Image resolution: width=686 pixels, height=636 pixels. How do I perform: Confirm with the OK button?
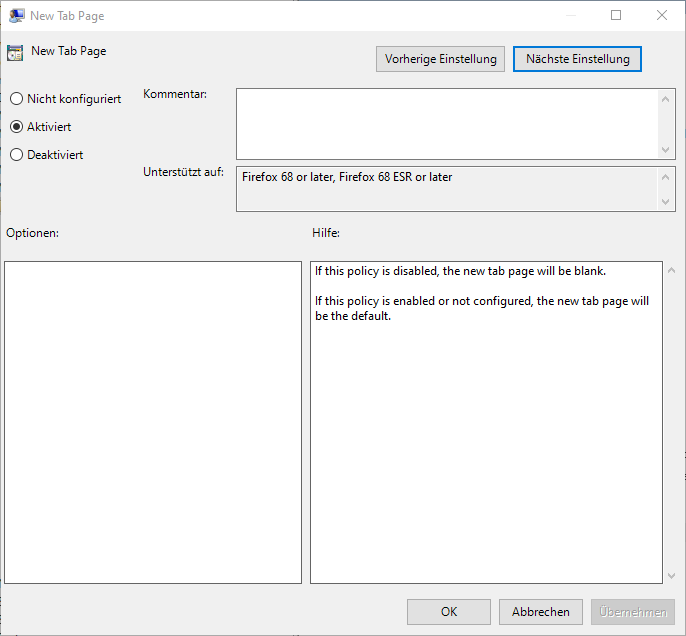point(449,612)
